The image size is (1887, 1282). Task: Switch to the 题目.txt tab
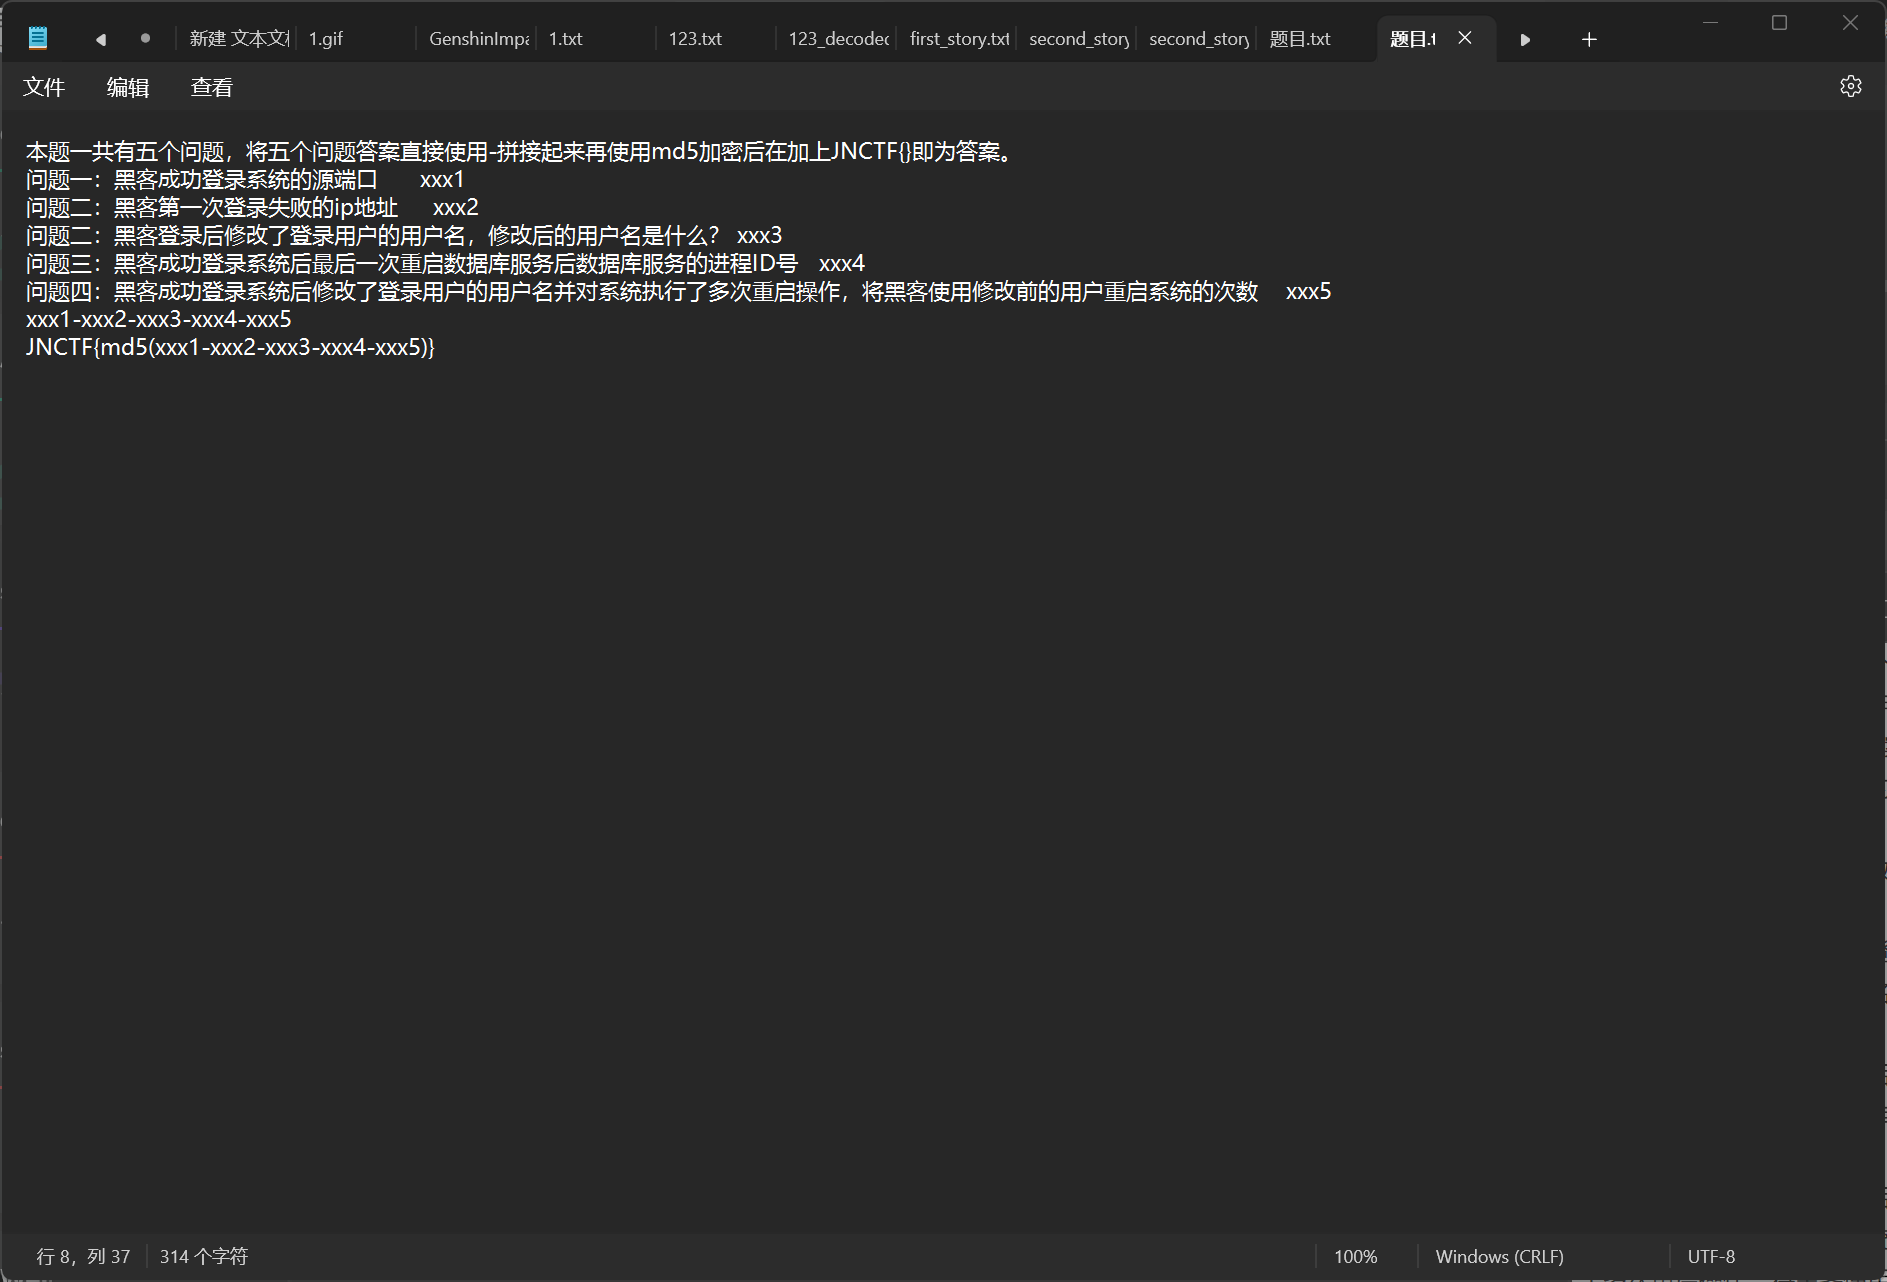(x=1298, y=39)
